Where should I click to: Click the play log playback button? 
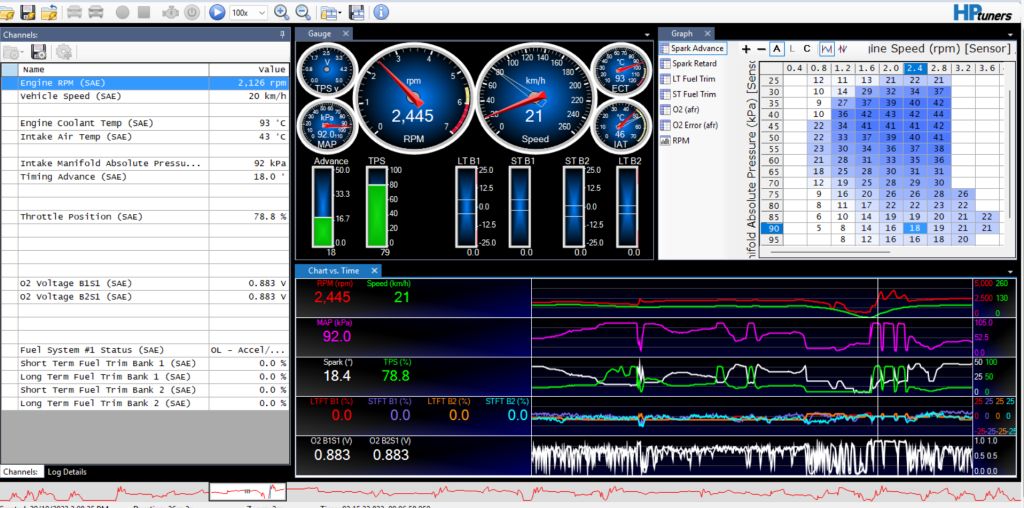pyautogui.click(x=217, y=12)
